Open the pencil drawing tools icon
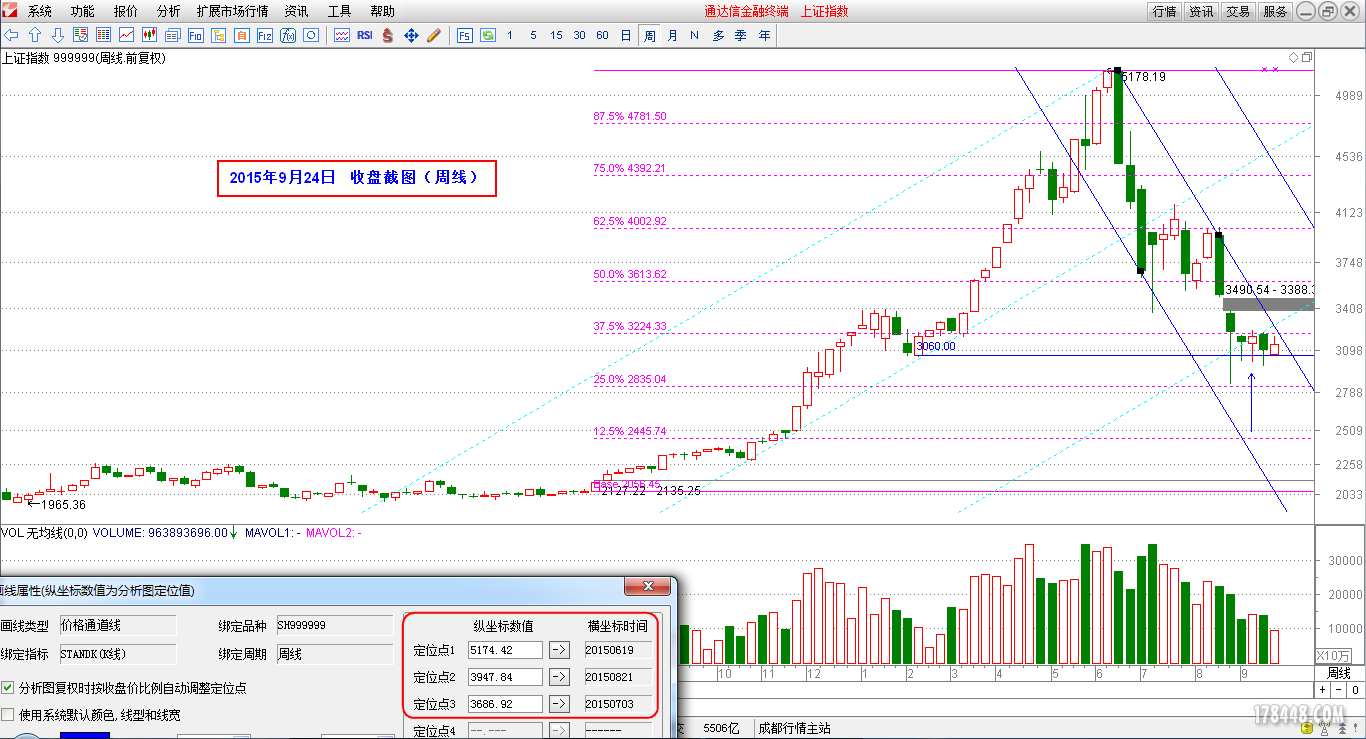The height and width of the screenshot is (739, 1366). tap(434, 35)
